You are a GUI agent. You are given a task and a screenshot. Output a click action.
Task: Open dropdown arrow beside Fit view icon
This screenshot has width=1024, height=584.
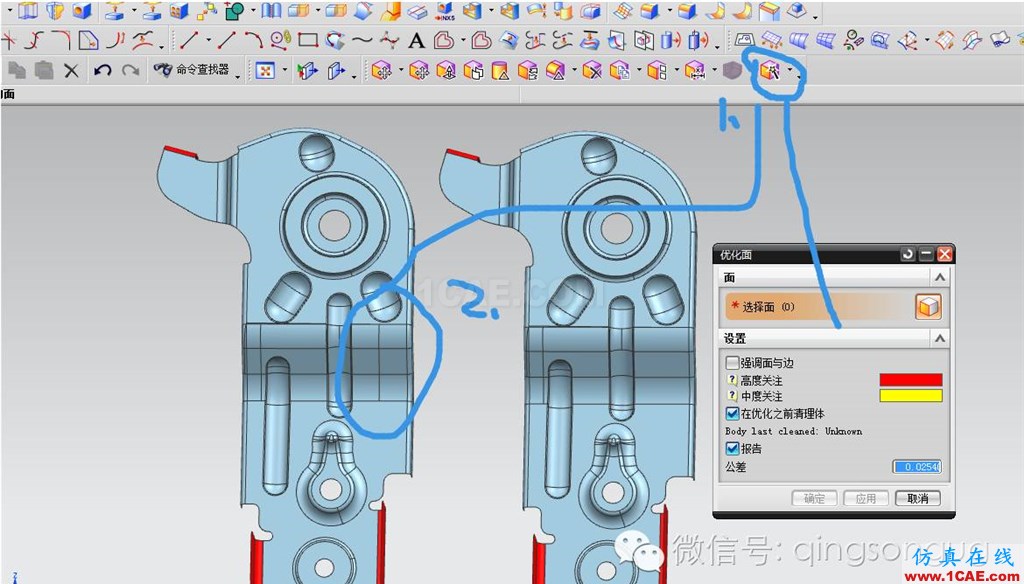284,70
